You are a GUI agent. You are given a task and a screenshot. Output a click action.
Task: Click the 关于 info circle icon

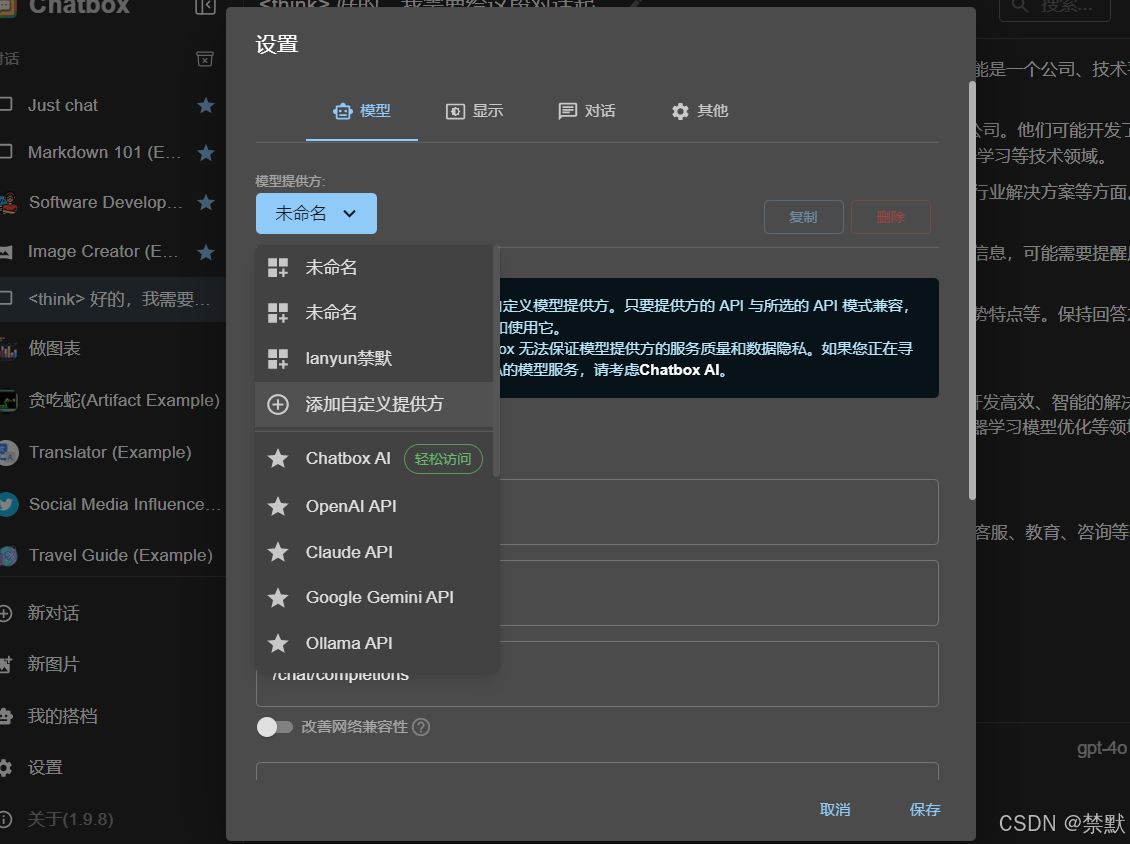point(4,819)
